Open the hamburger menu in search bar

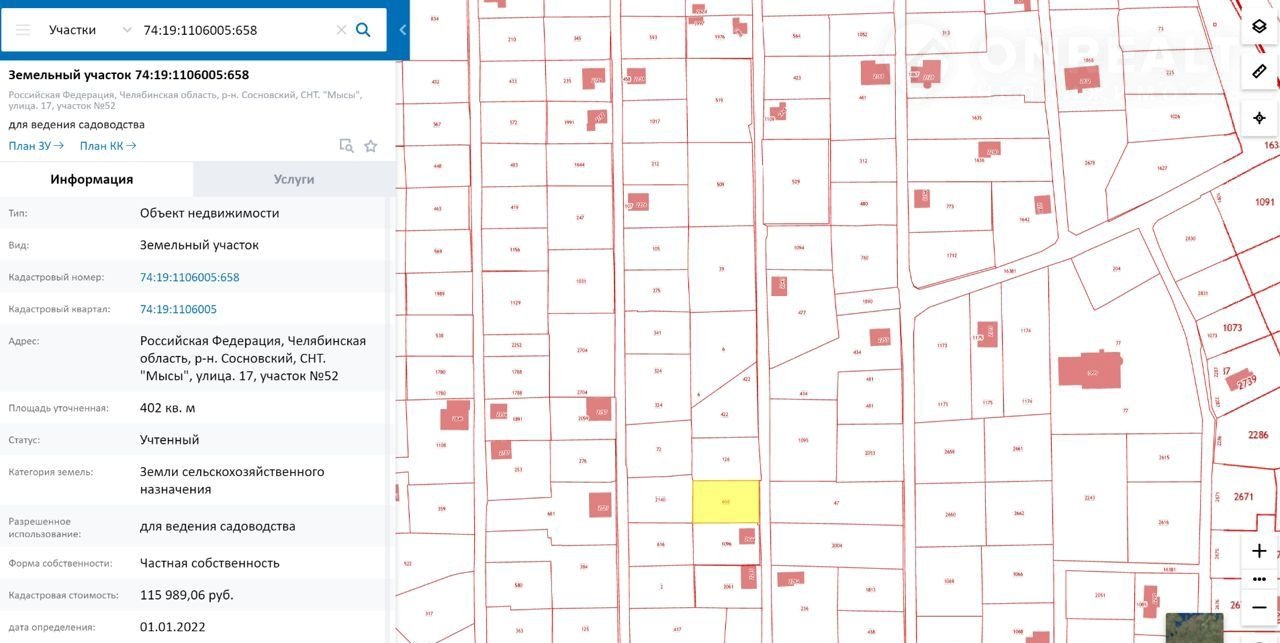[x=23, y=30]
